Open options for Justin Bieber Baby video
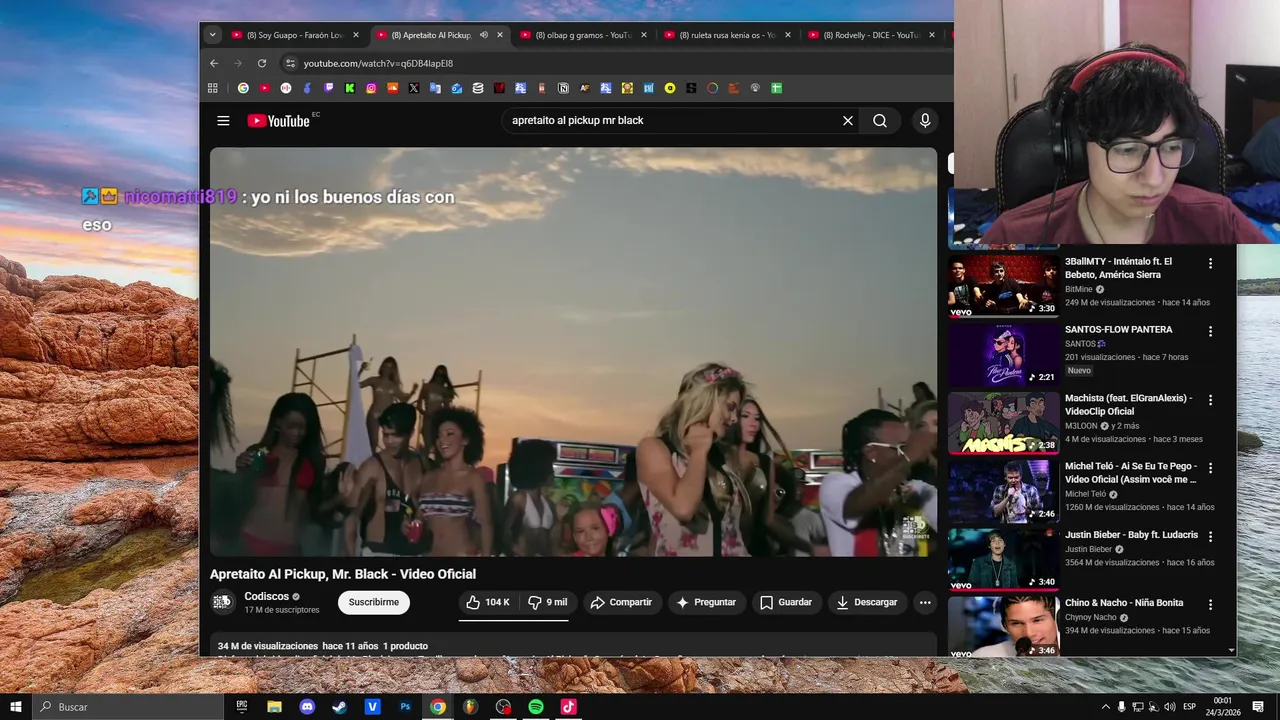 [1210, 536]
